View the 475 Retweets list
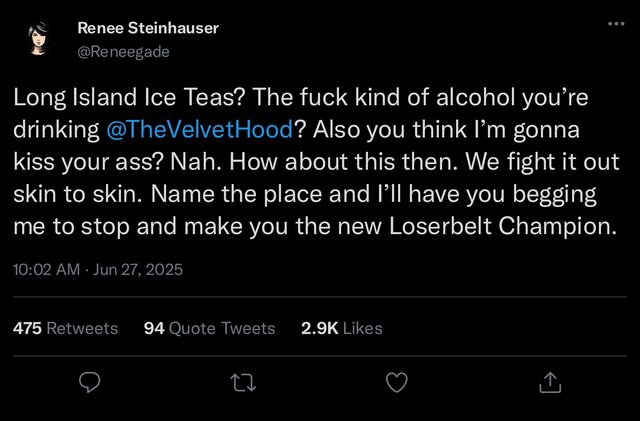Viewport: 640px width, 421px height. pyautogui.click(x=65, y=328)
